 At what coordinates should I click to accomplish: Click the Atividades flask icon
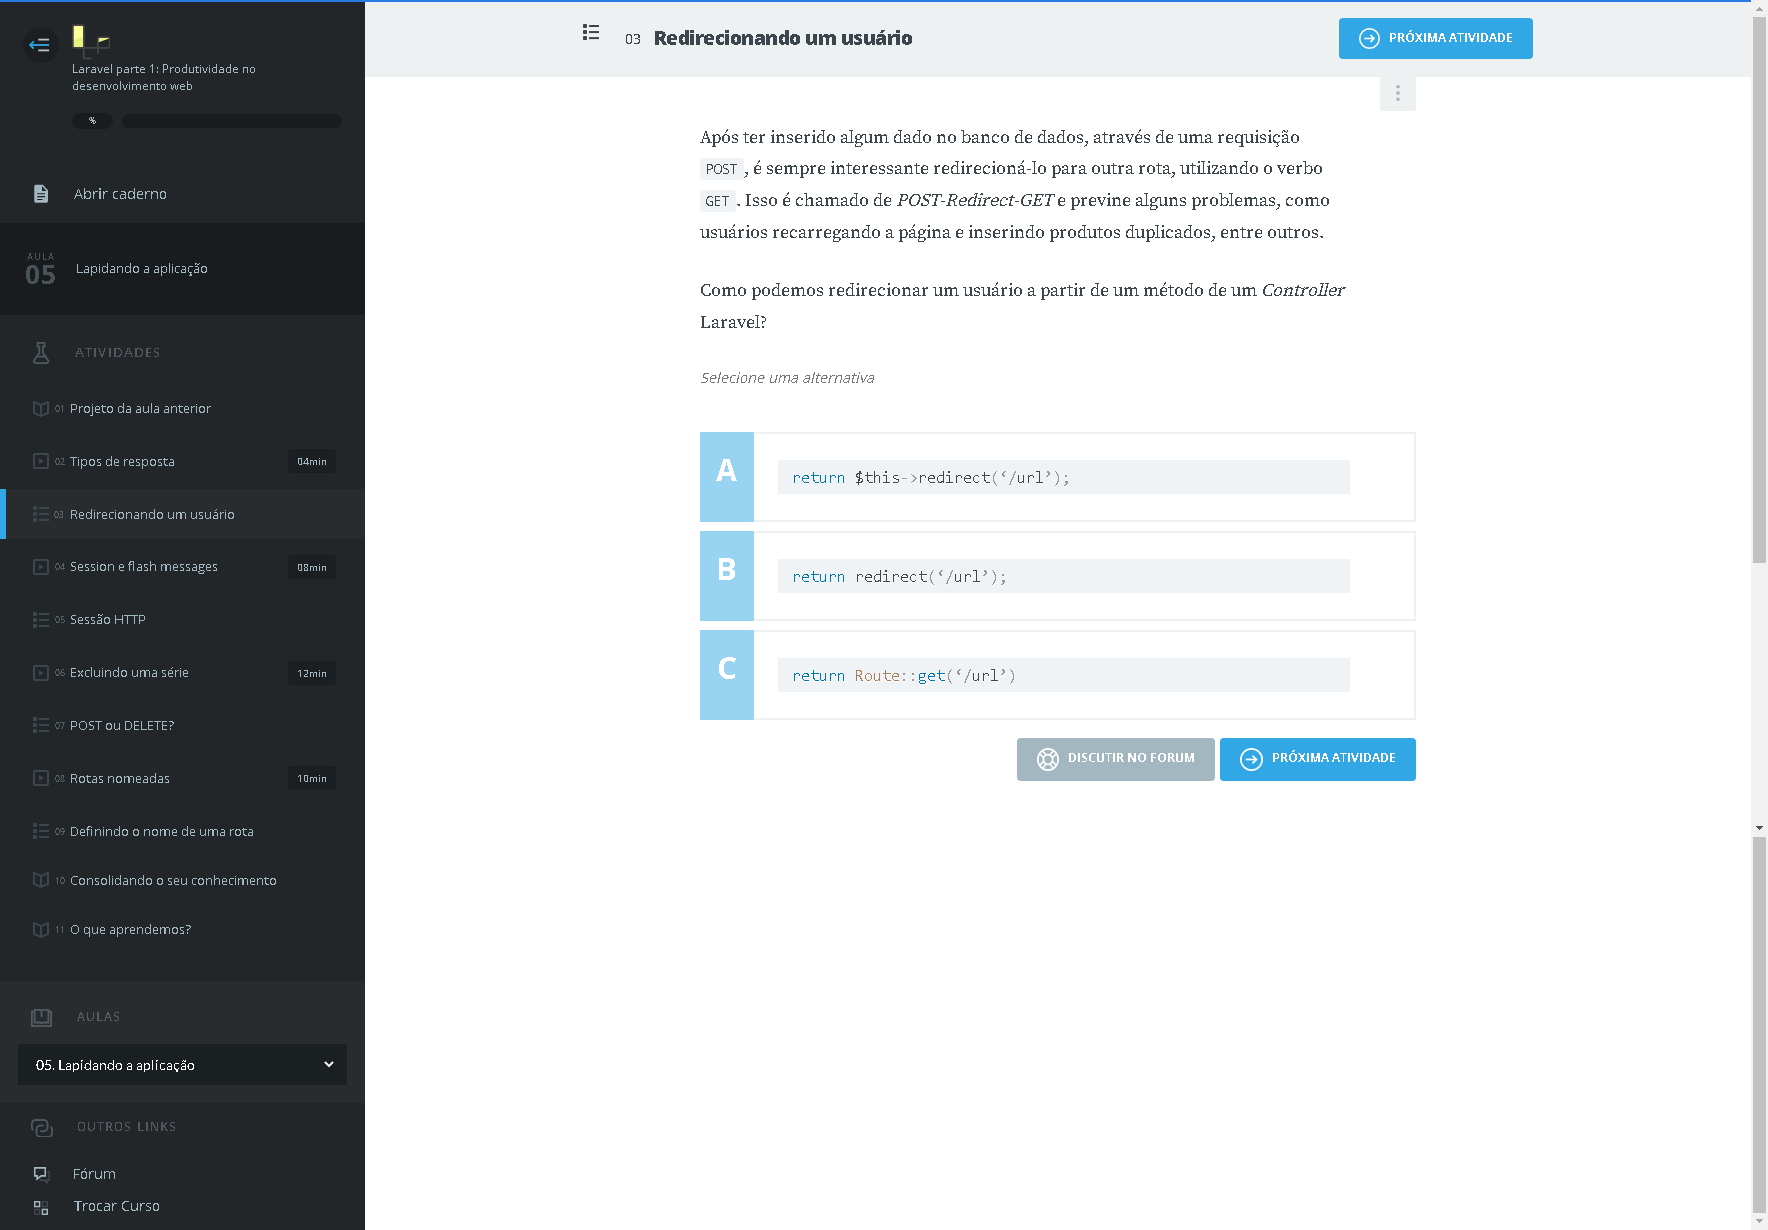click(x=41, y=352)
